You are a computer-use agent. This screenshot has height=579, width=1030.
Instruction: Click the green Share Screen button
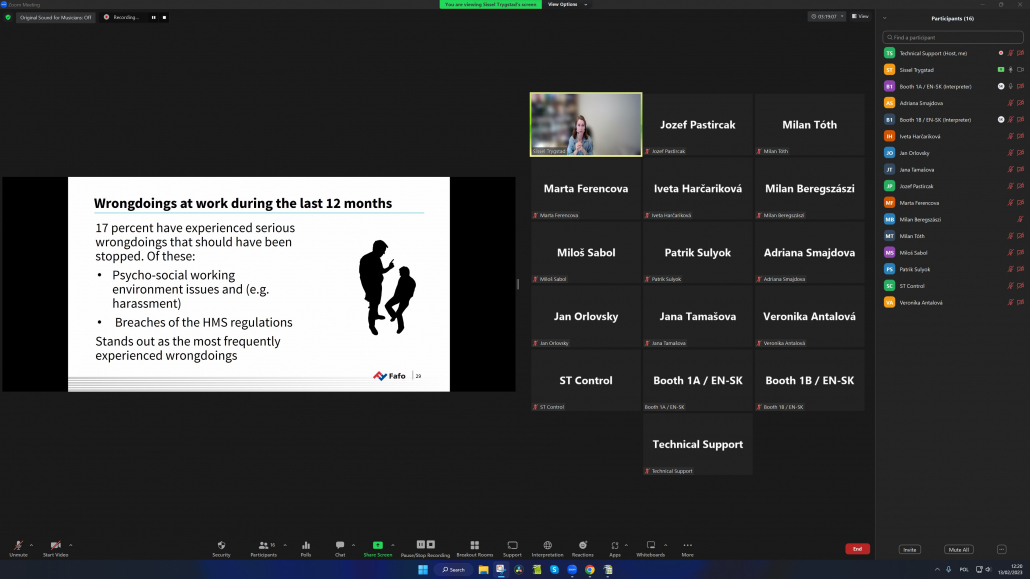pyautogui.click(x=377, y=547)
